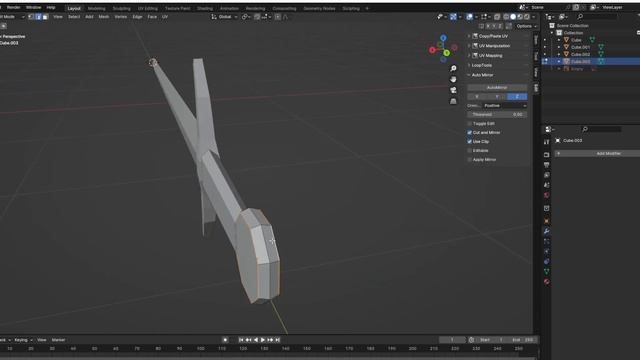Toggle the auto keying record button
This screenshot has height=360, width=640.
(x=225, y=340)
